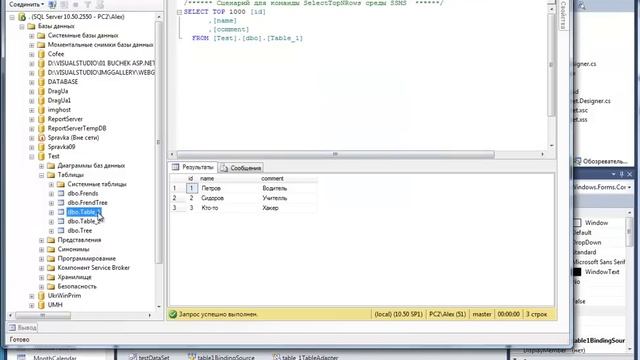Image resolution: width=640 pixels, height=360 pixels.
Task: Open the Соединить dropdown
Action: tap(27, 4)
